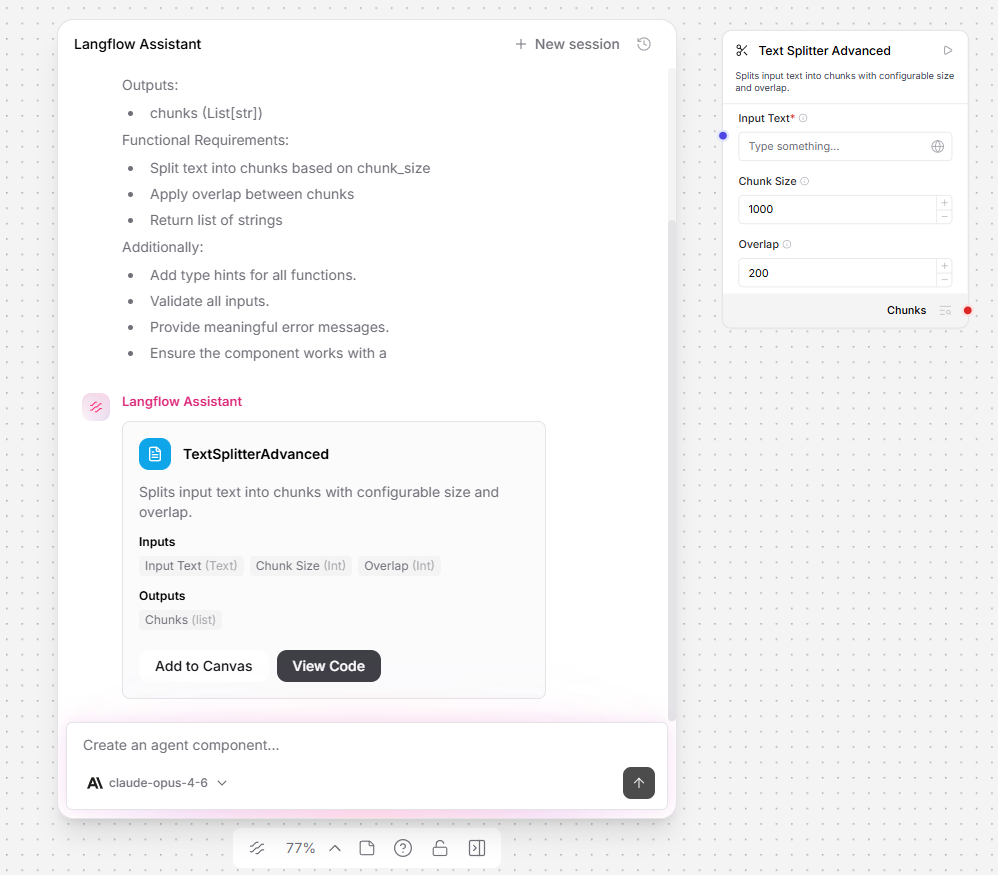Click 'Return list of strings' bullet
This screenshot has height=875, width=998.
point(216,220)
